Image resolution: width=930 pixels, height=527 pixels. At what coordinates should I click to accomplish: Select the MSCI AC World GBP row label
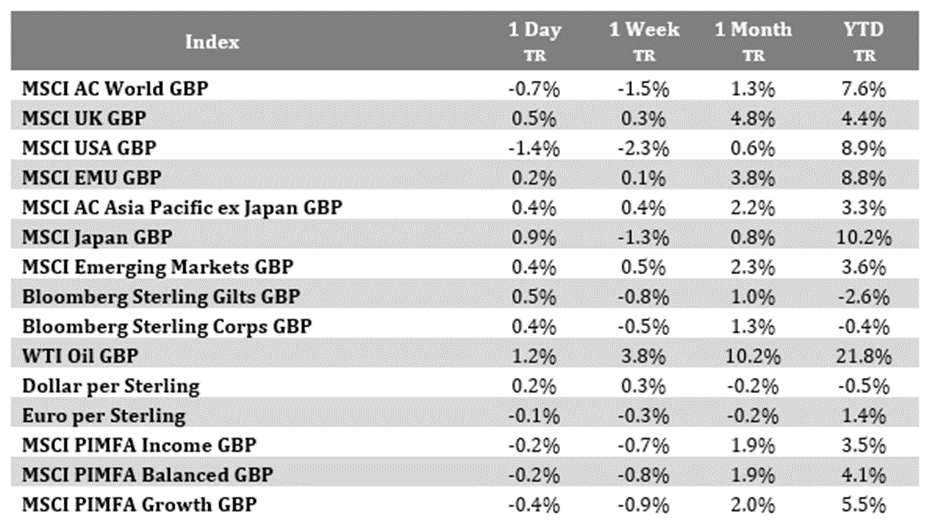pos(115,89)
